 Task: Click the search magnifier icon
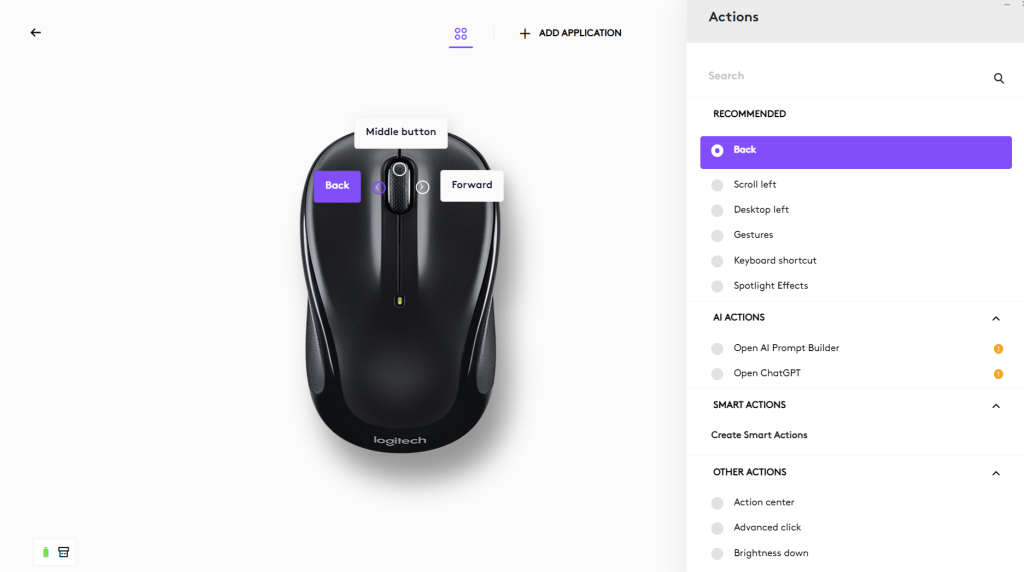point(999,78)
